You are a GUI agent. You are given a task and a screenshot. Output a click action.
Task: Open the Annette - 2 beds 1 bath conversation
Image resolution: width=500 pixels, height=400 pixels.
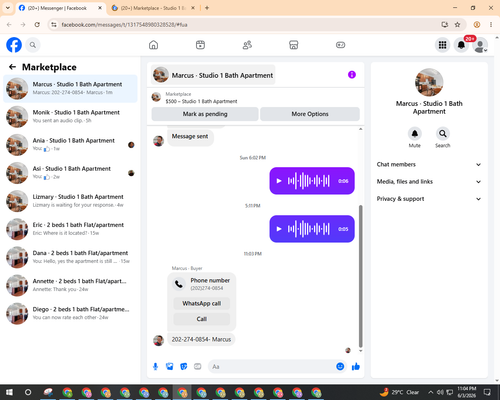point(70,285)
